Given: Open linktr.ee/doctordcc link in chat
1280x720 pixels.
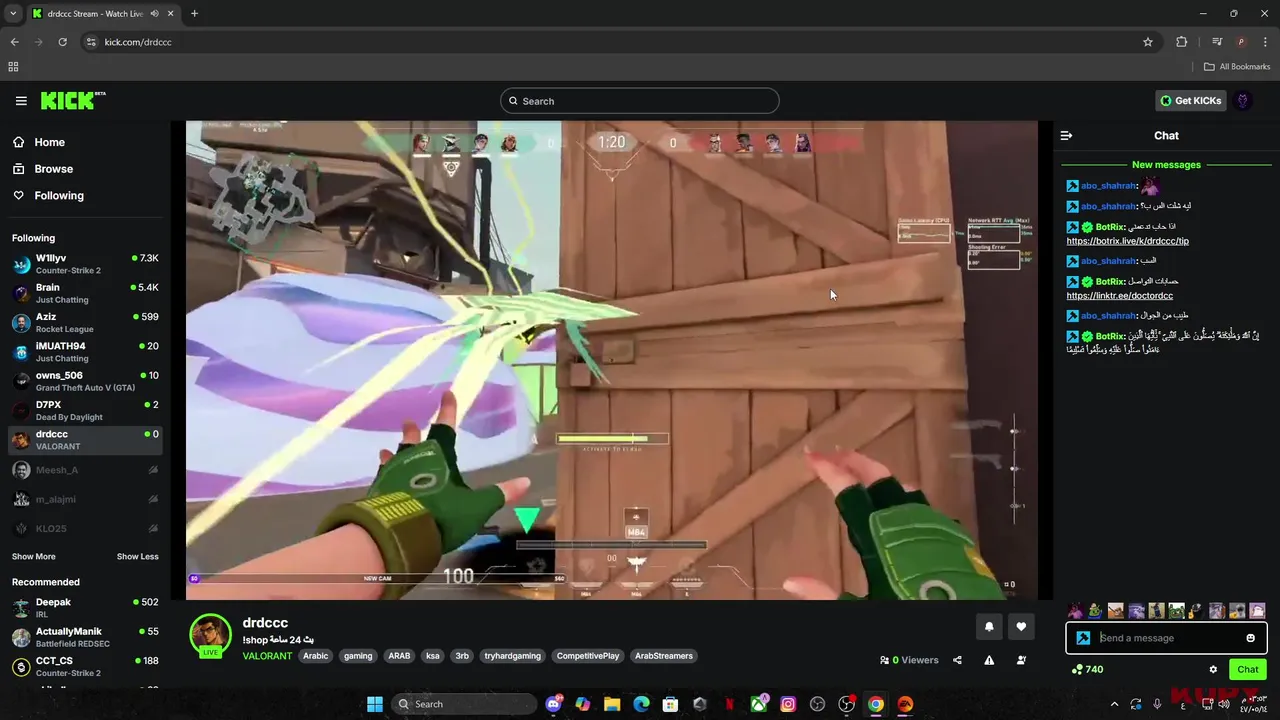Looking at the screenshot, I should (1119, 296).
